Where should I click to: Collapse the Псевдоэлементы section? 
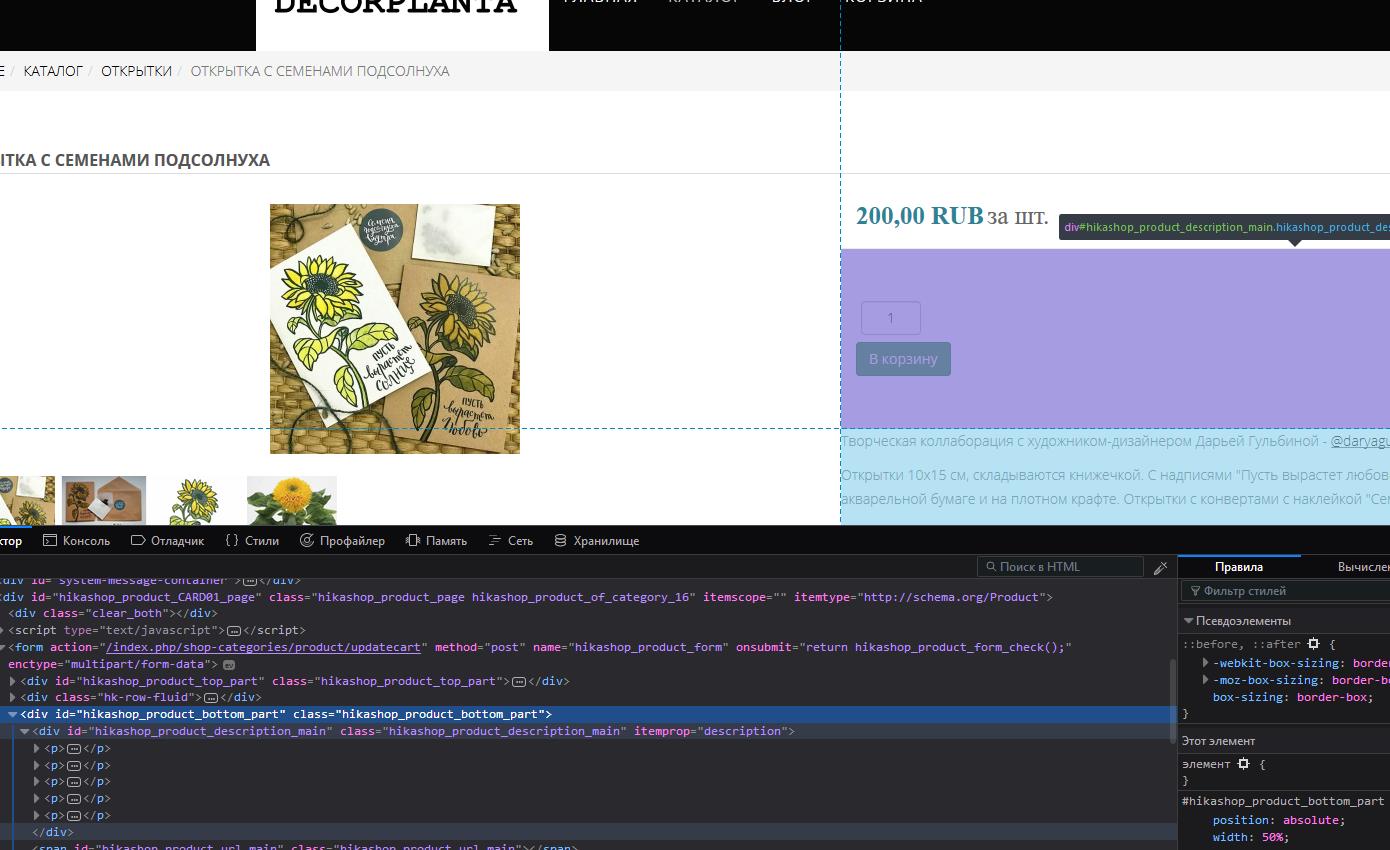point(1188,621)
